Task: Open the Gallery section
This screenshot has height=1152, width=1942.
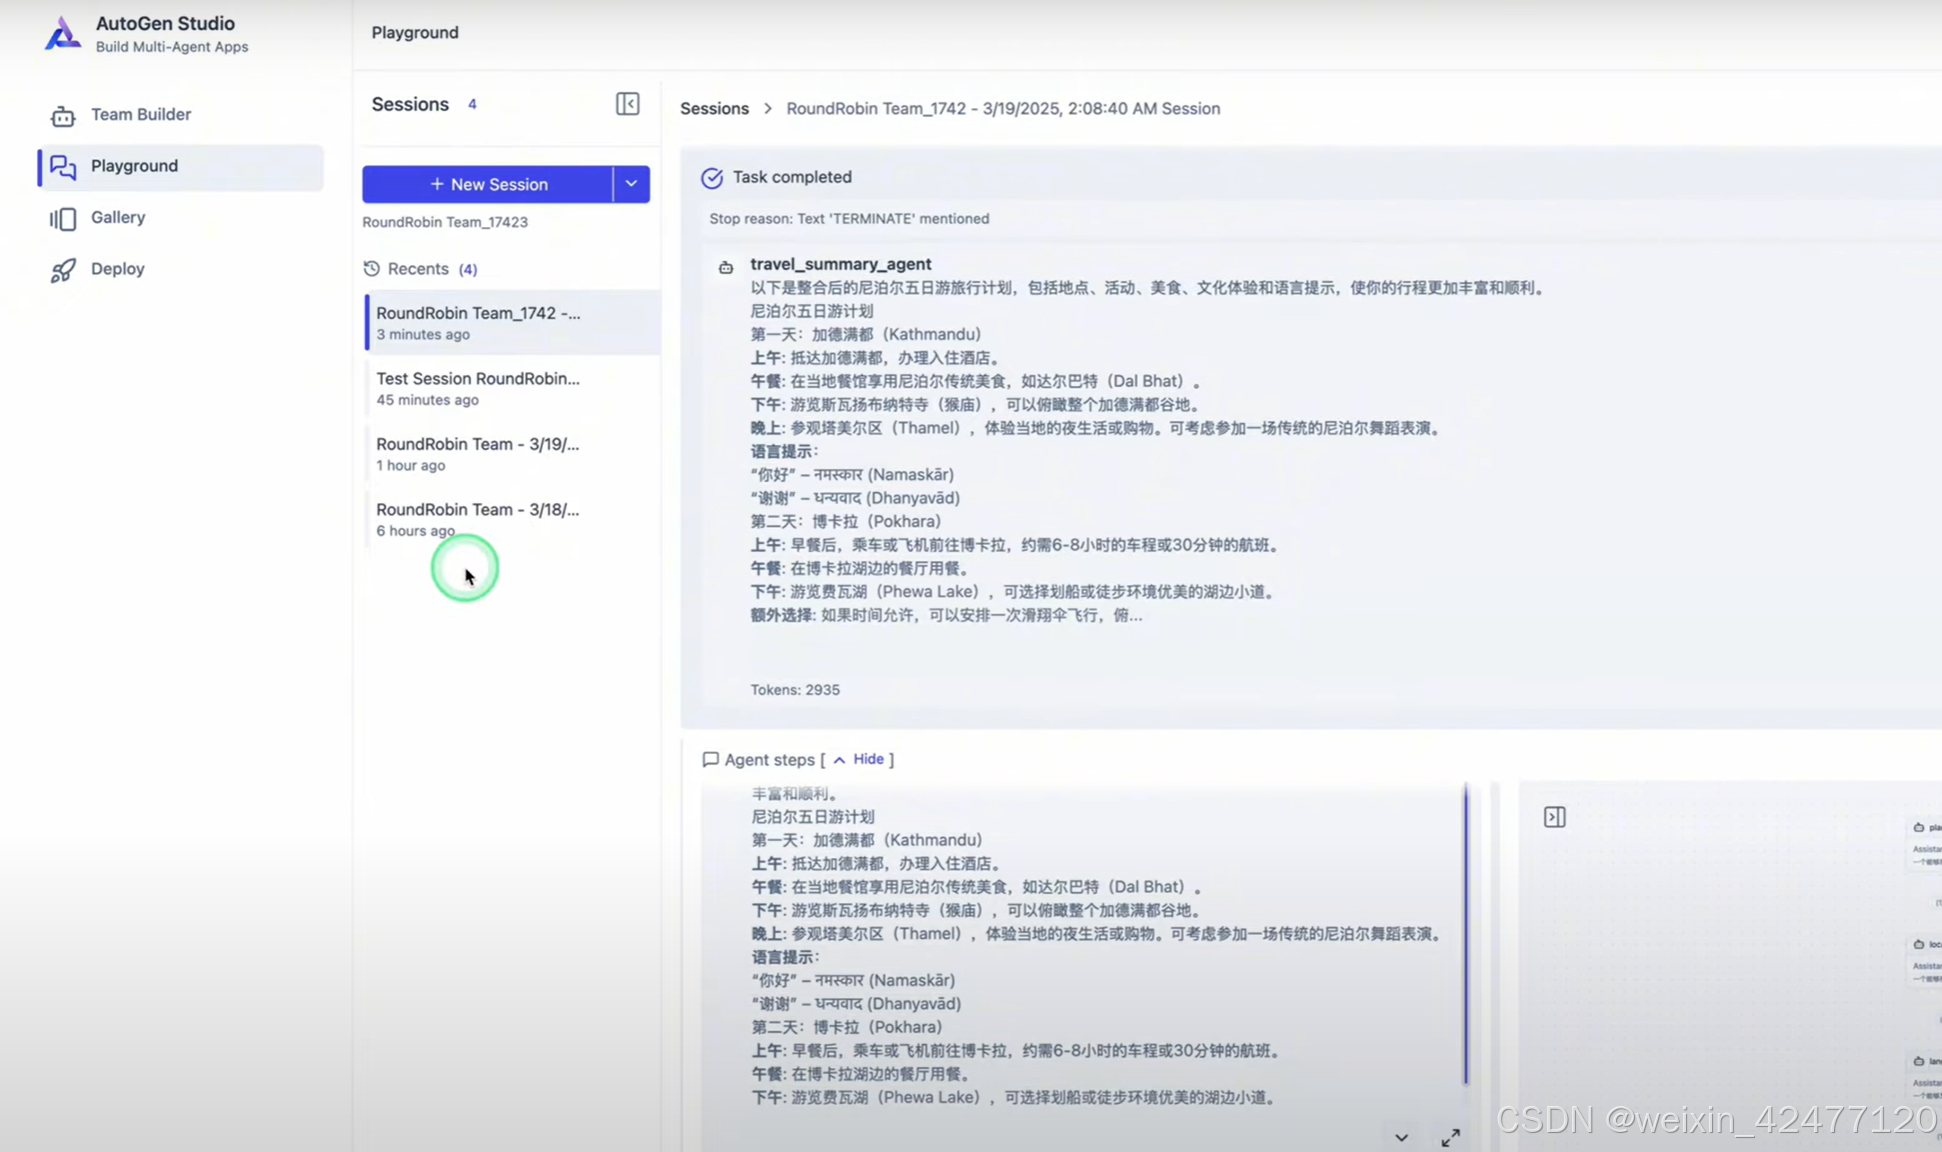Action: pos(117,217)
